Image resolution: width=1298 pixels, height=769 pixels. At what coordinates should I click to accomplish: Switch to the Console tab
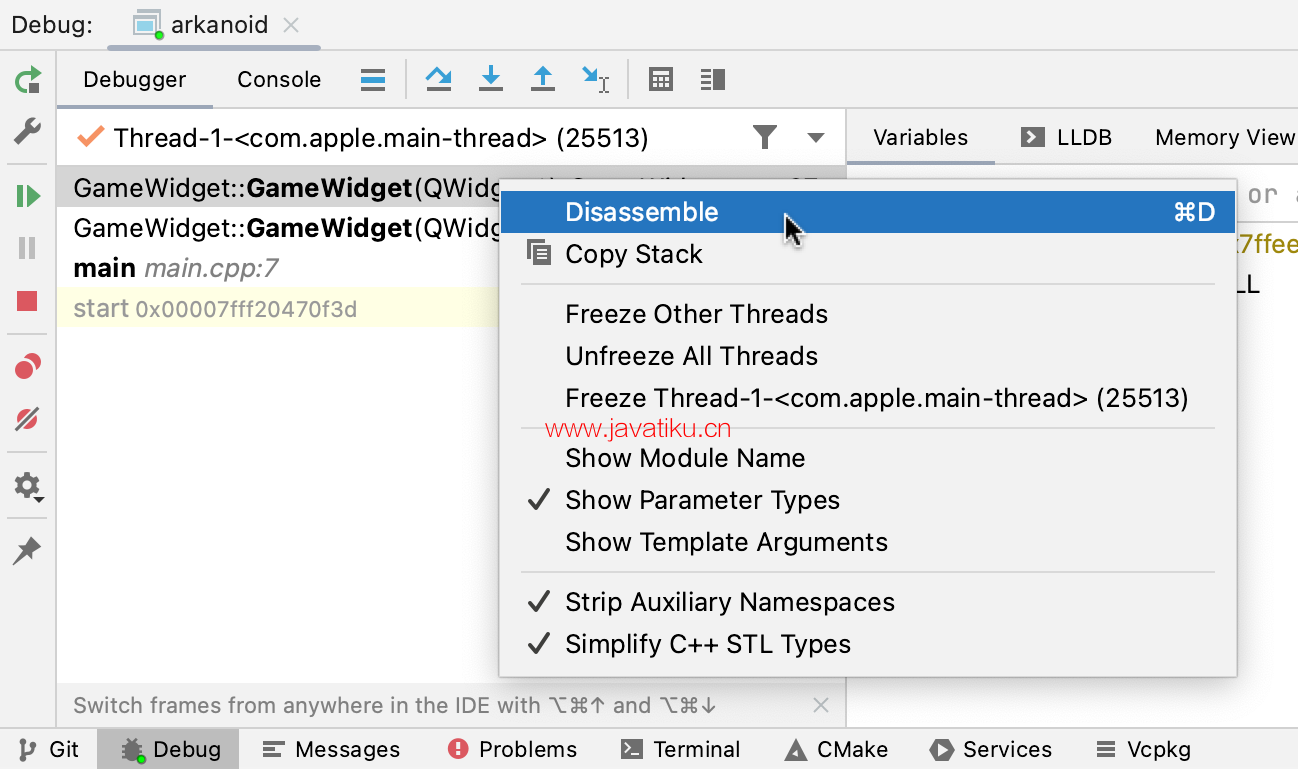click(x=279, y=80)
